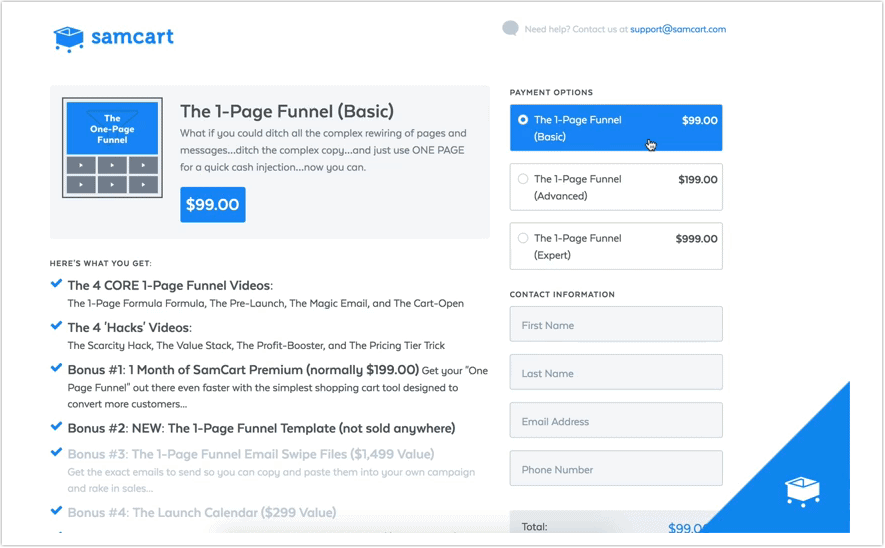Image resolution: width=885 pixels, height=548 pixels.
Task: Click the 'PAYMENT OPTIONS' heading
Action: point(551,93)
